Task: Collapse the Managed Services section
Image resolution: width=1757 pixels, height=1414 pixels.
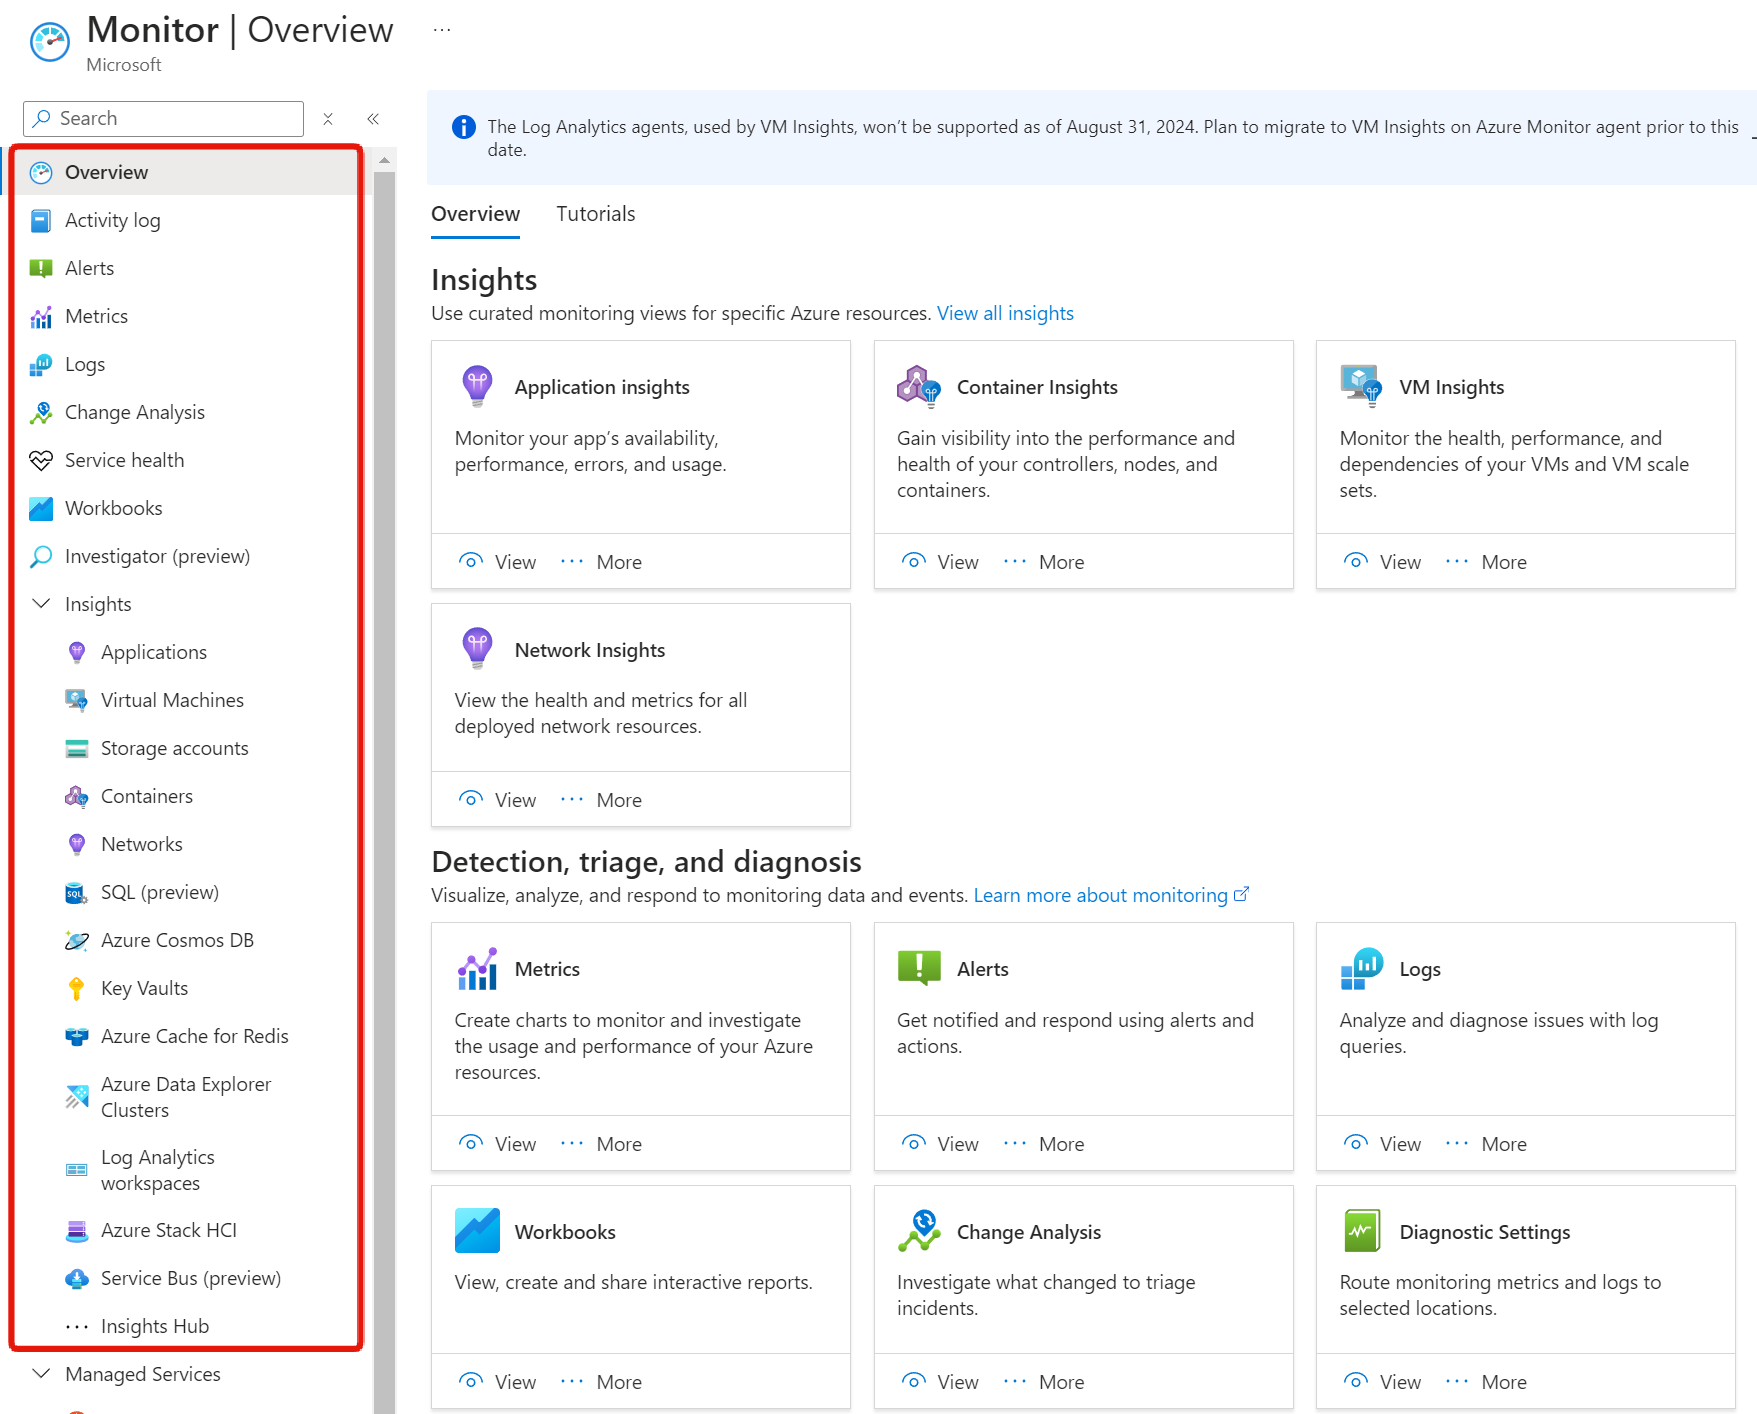Action: [x=41, y=1374]
